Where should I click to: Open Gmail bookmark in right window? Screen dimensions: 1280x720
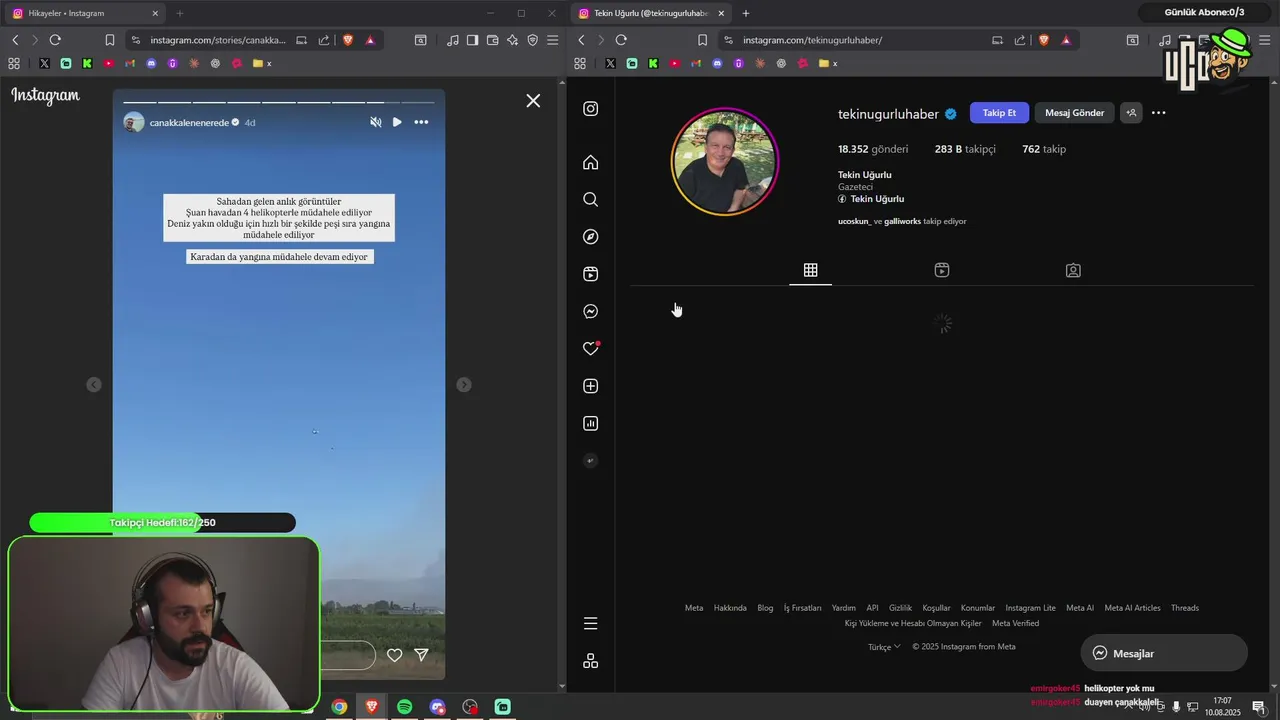pos(696,63)
